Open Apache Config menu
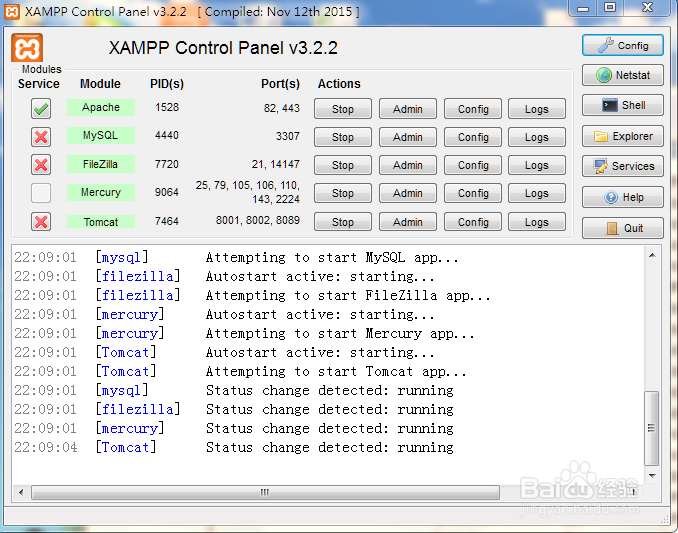678x533 pixels. [473, 109]
